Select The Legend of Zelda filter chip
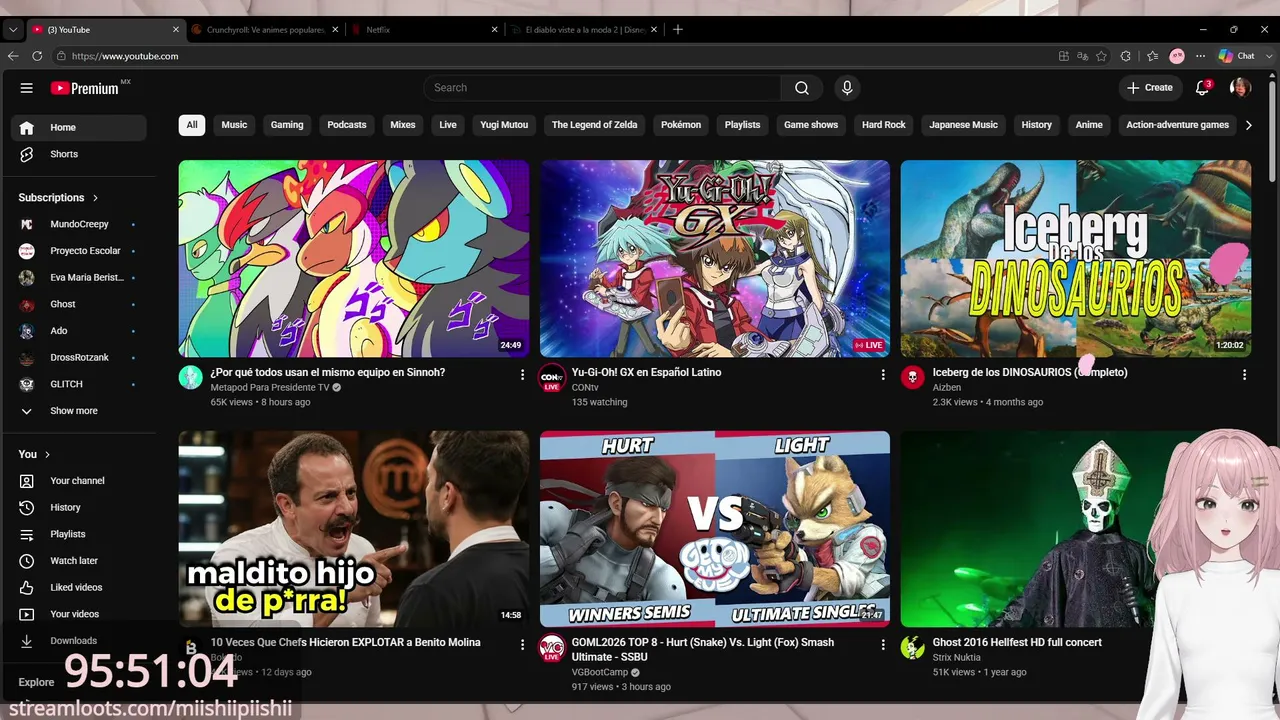 [x=594, y=125]
